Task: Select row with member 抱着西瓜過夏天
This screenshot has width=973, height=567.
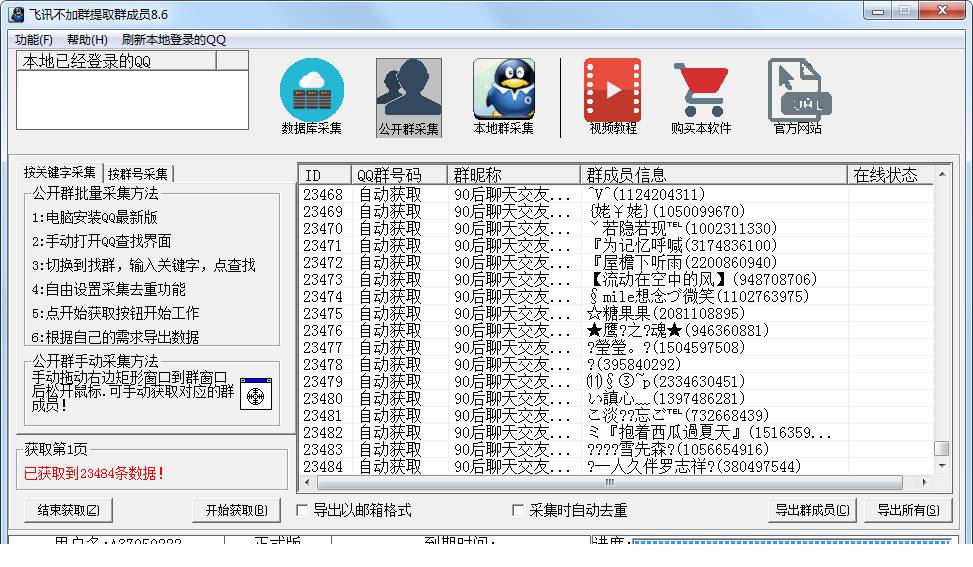Action: point(616,432)
